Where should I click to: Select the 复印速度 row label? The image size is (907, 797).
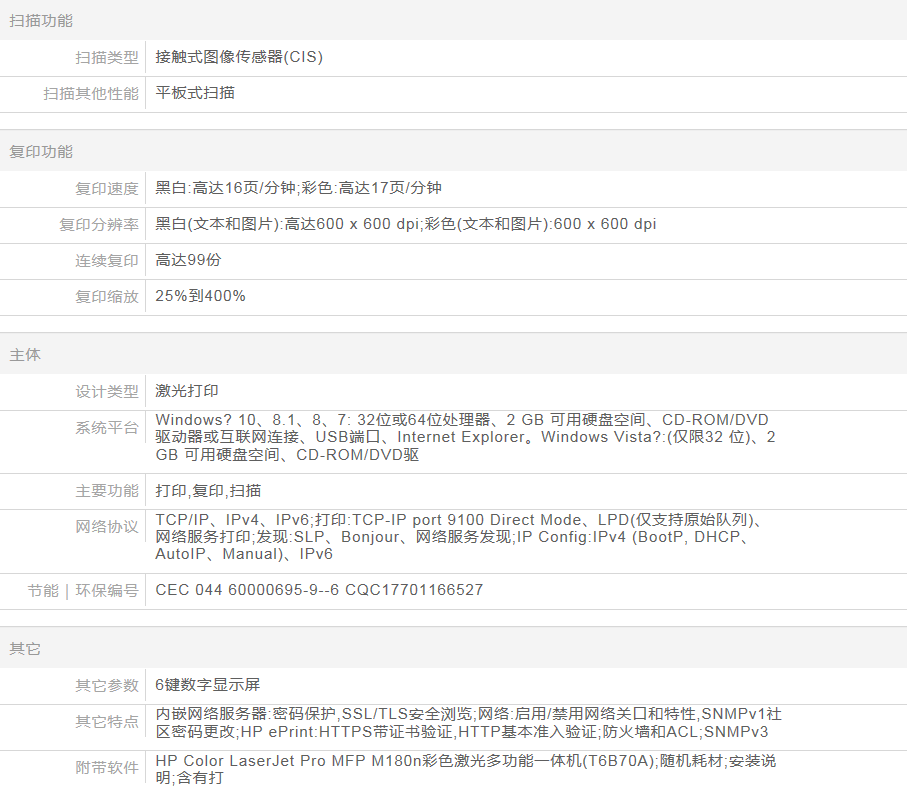(x=107, y=189)
